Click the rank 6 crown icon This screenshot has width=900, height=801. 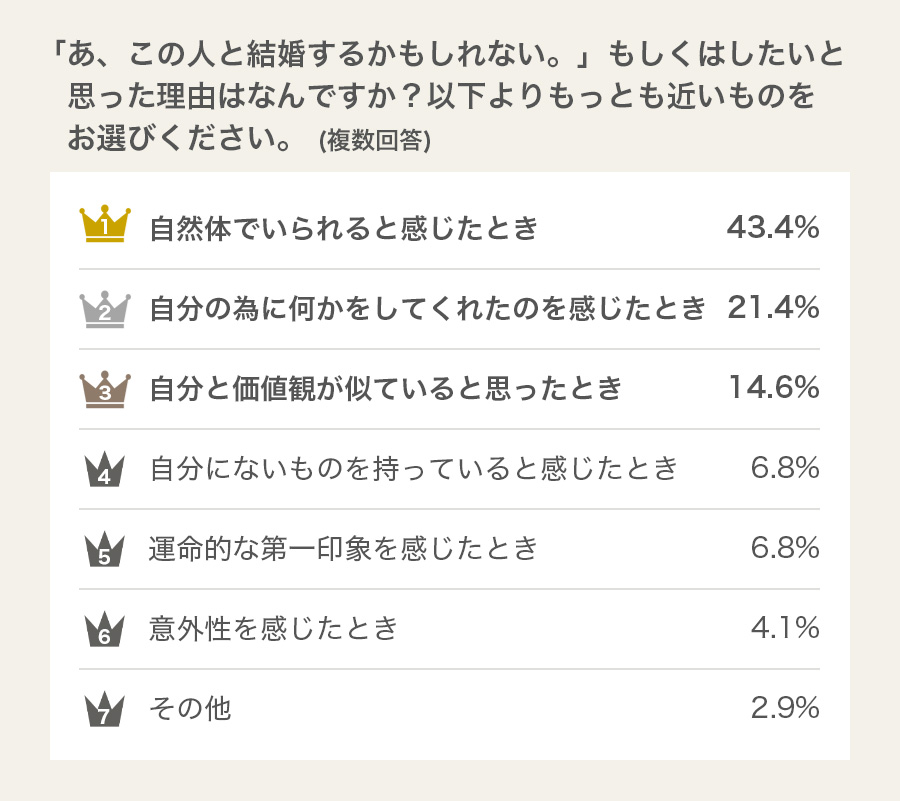[x=104, y=629]
